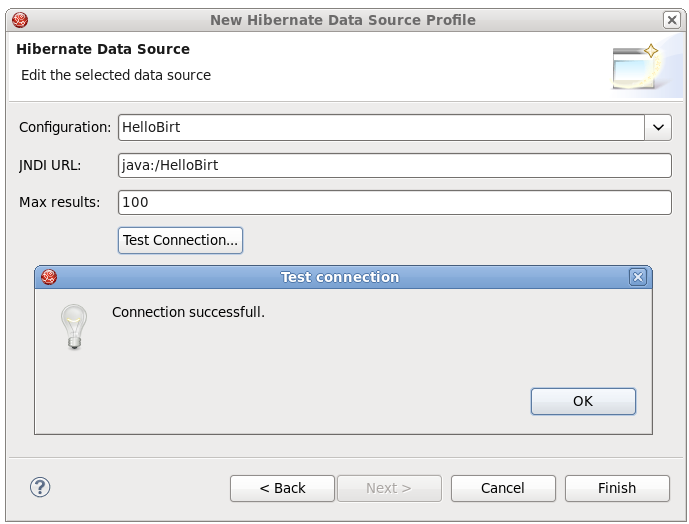Click the greyed-out Next button
The image size is (689, 524).
[389, 488]
